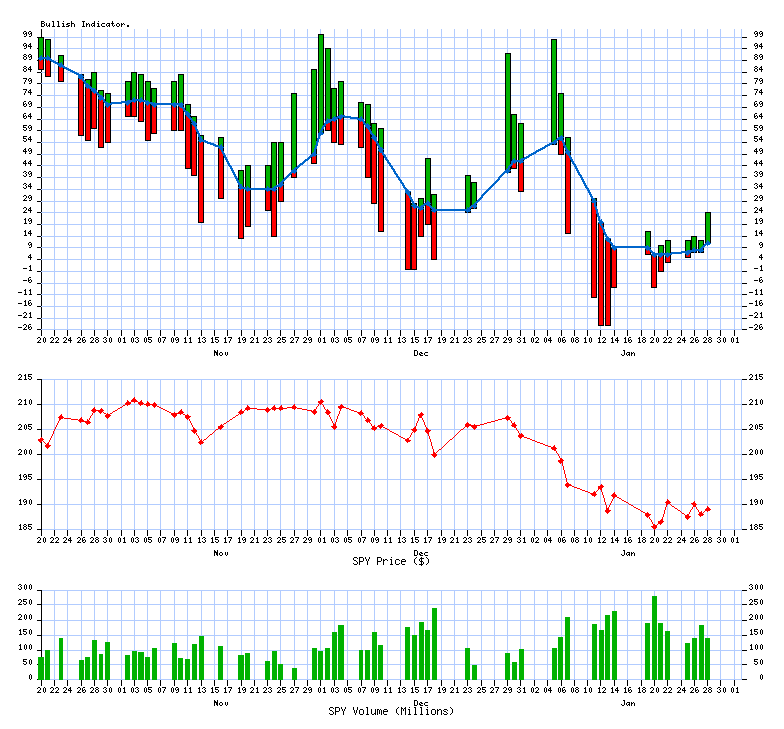Click the lowest red SPY price point
Image resolution: width=784 pixels, height=729 pixels.
[x=655, y=526]
